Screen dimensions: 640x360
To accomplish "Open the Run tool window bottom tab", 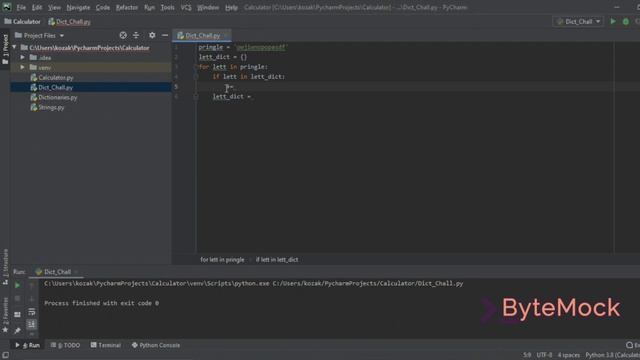I will point(28,345).
